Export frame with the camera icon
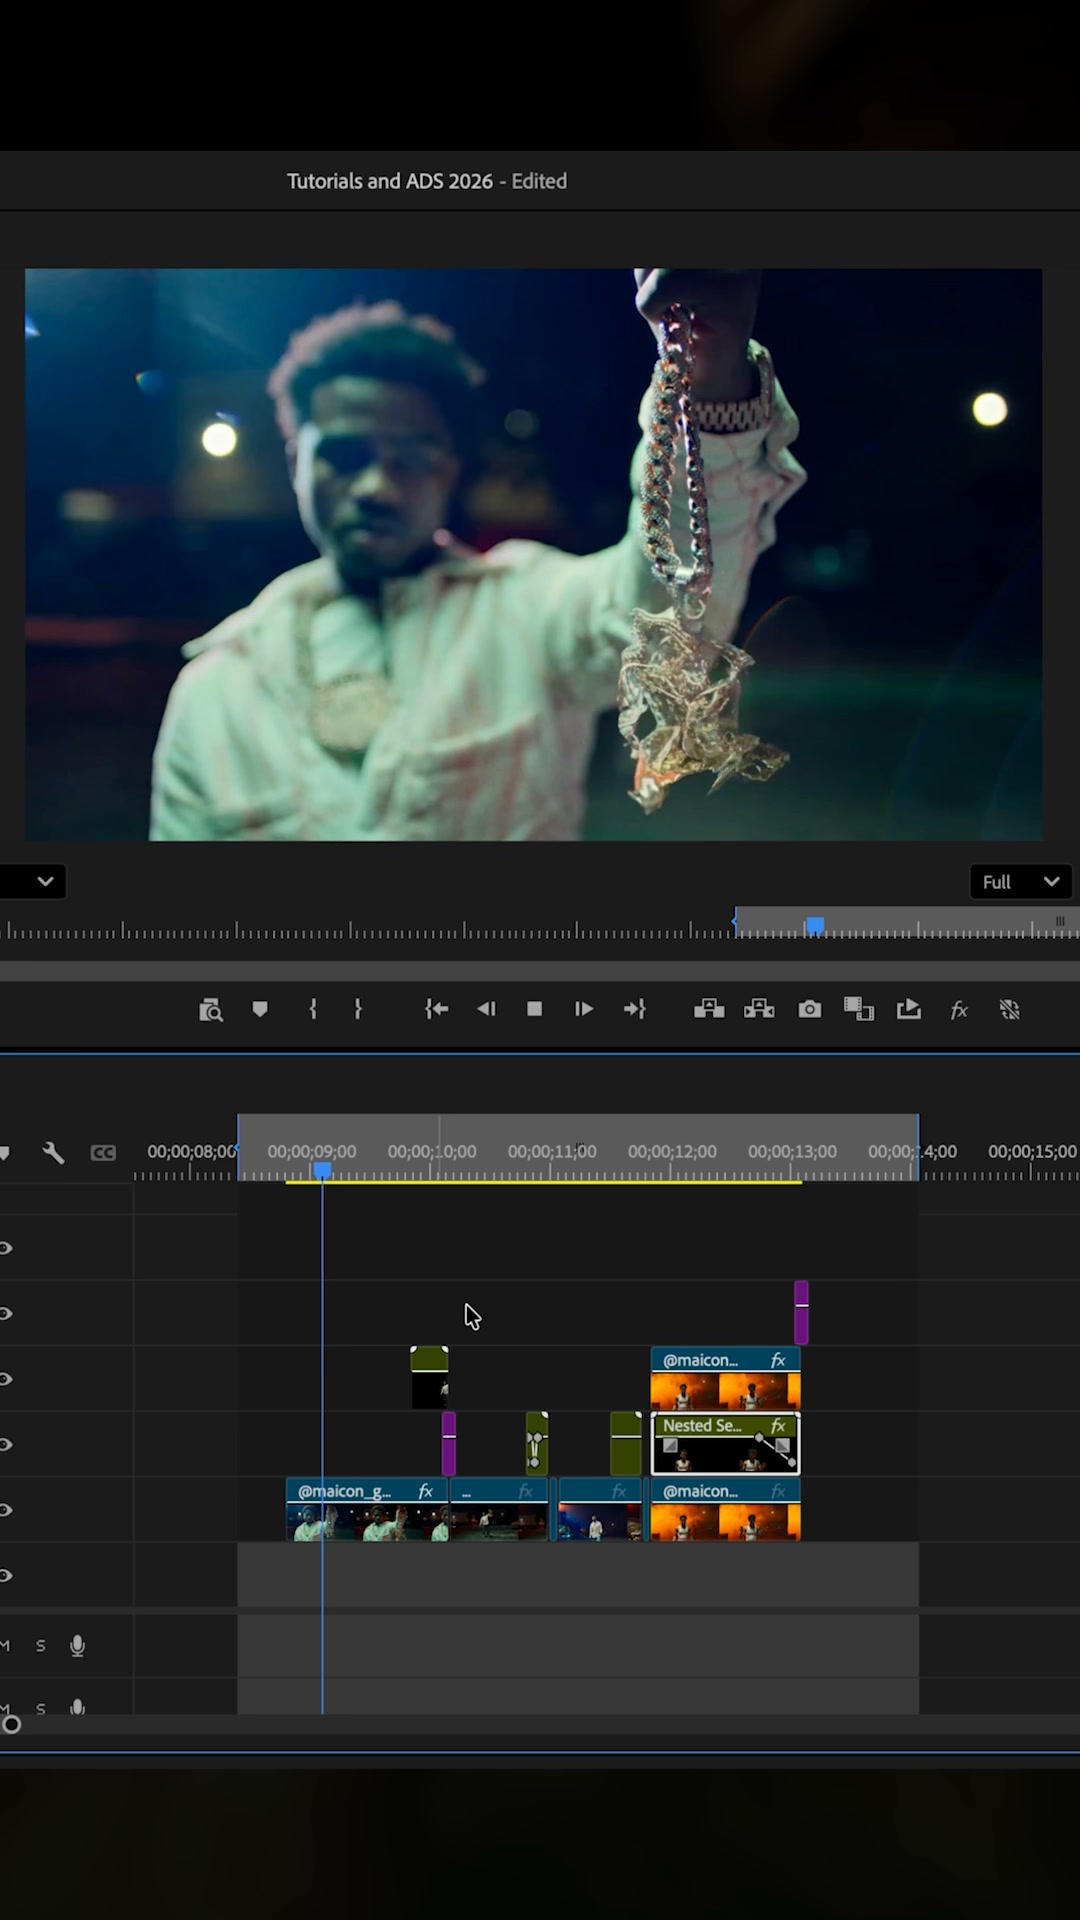The image size is (1080, 1920). pos(810,1009)
